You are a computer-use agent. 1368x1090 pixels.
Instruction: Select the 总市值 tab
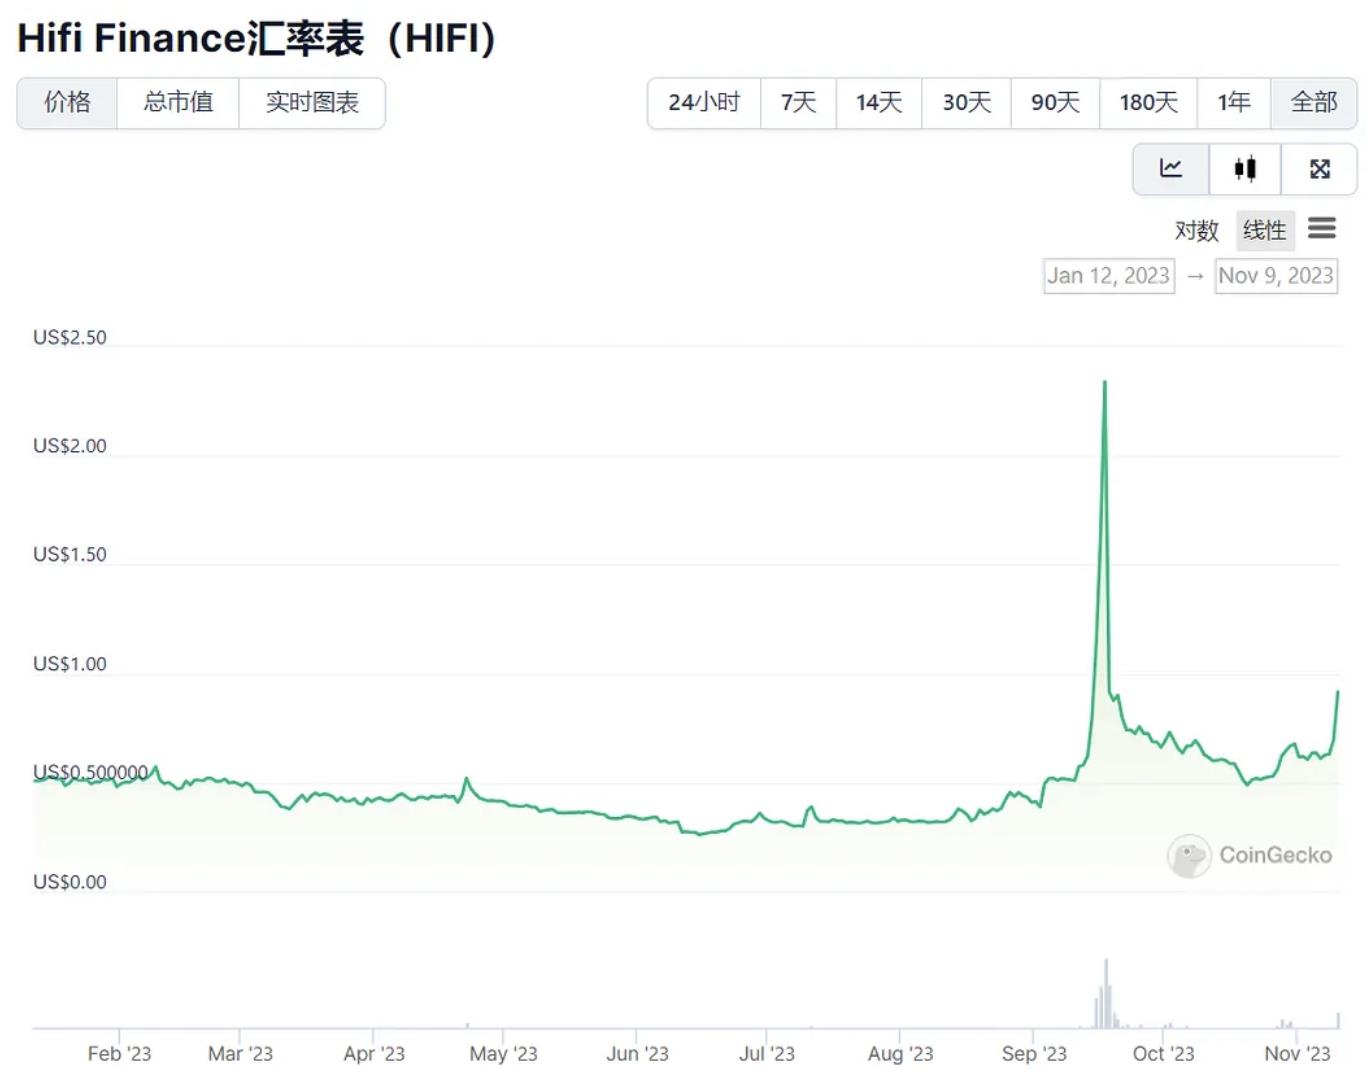(178, 103)
